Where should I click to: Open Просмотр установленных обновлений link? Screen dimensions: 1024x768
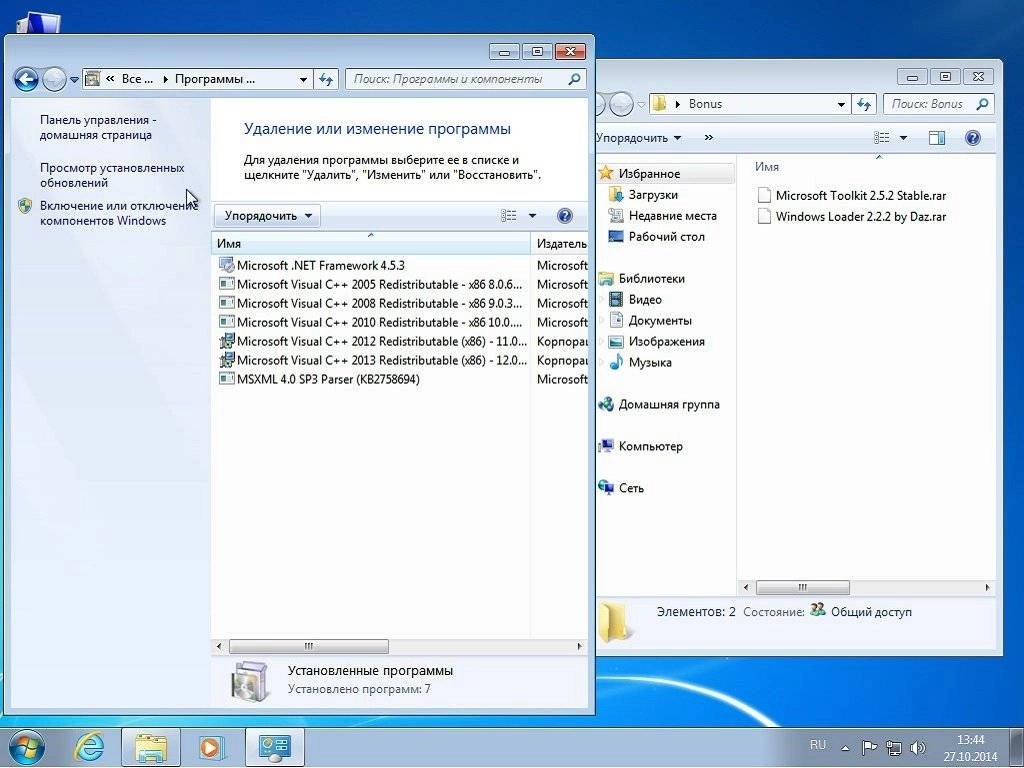coord(112,175)
